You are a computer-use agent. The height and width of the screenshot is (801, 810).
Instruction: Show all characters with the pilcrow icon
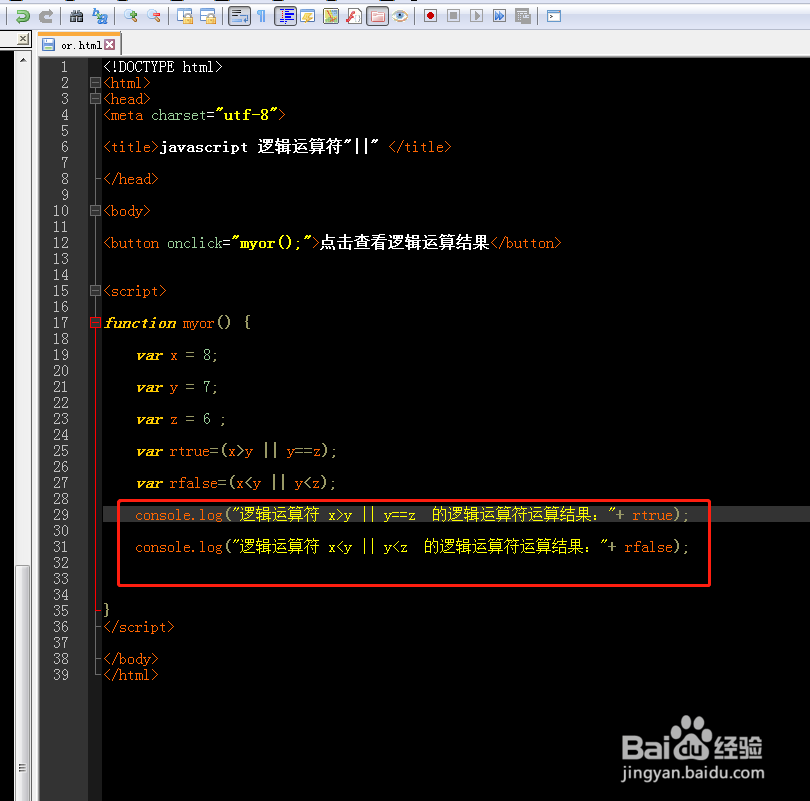pos(261,17)
